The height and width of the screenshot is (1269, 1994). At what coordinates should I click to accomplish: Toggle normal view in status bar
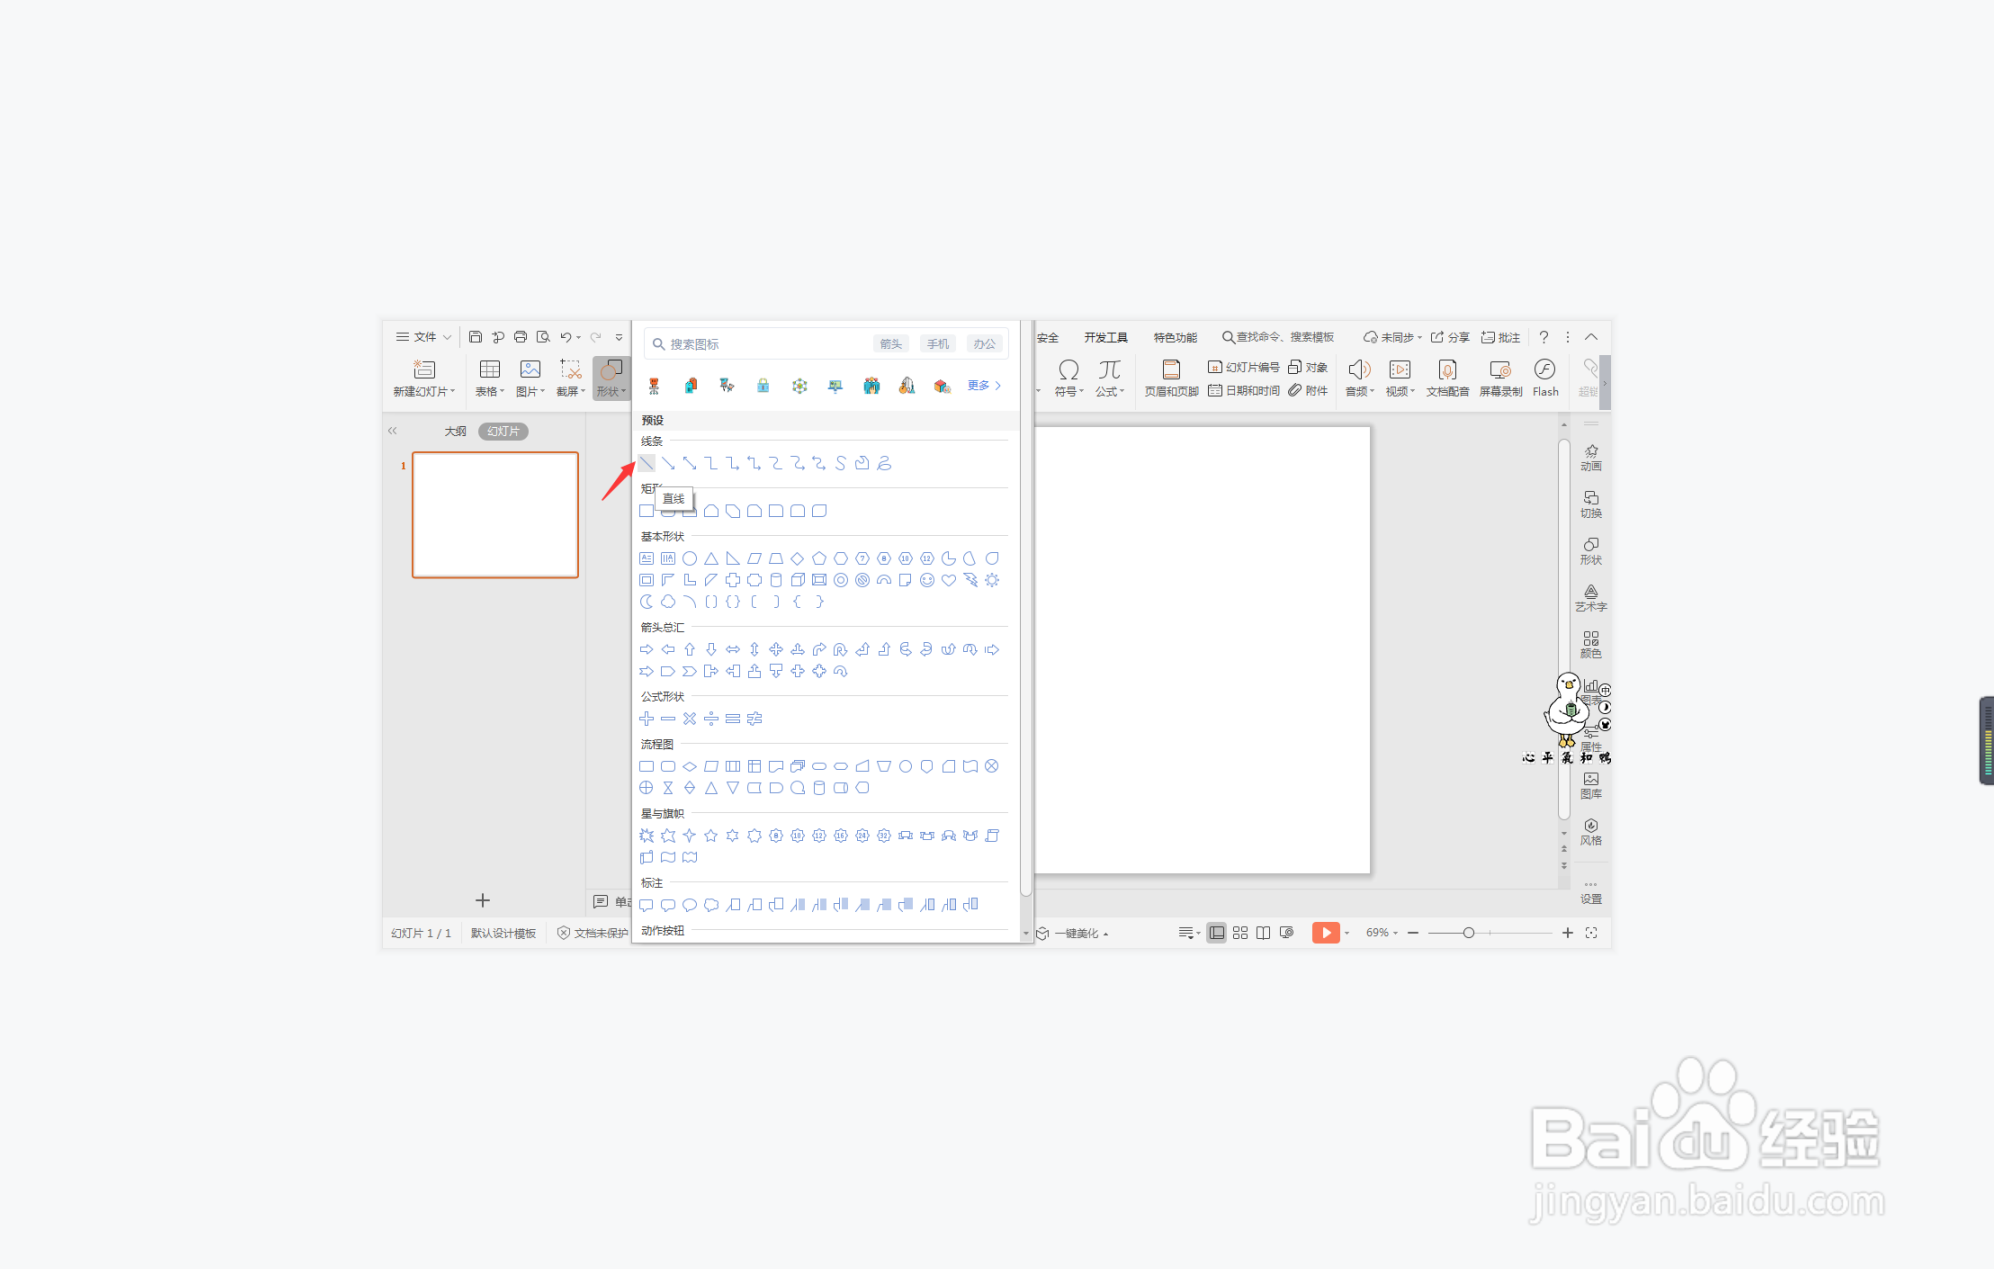pos(1216,933)
